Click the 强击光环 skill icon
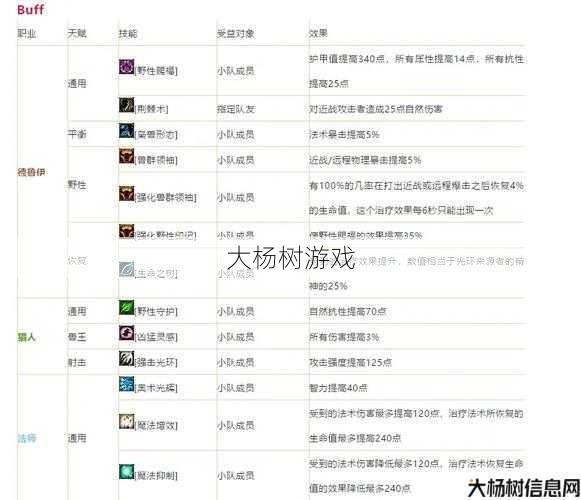The width and height of the screenshot is (581, 500). point(126,358)
